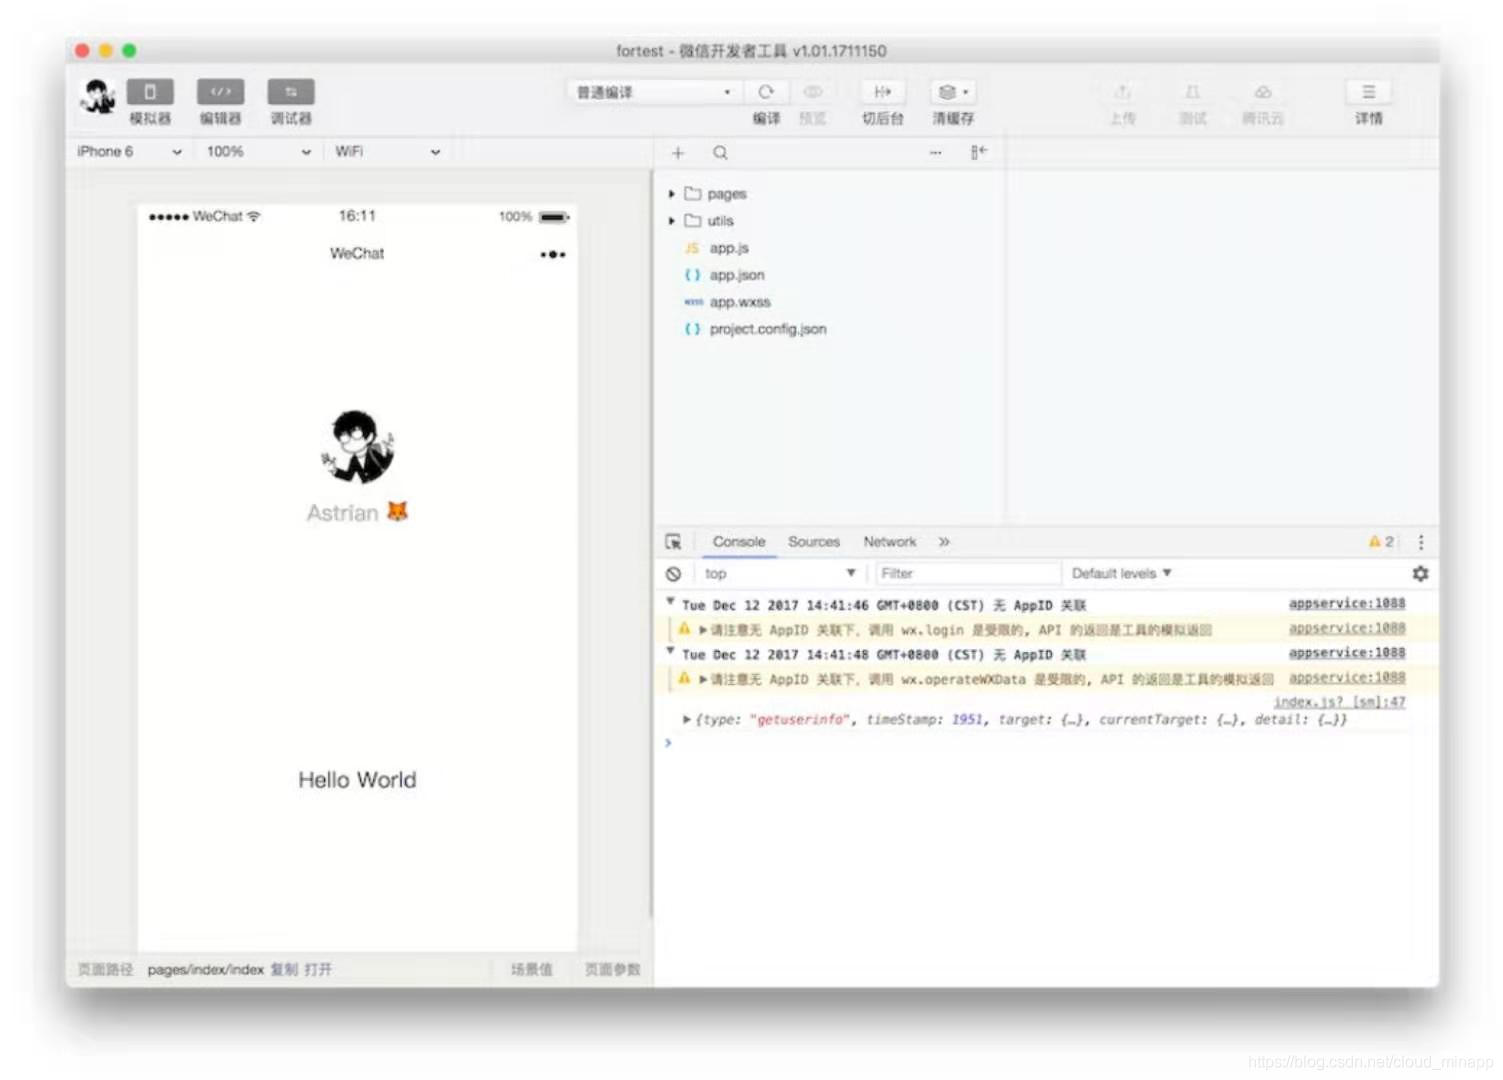
Task: Click the Tencent Cloud (腾讯云) icon
Action: pos(1263,92)
